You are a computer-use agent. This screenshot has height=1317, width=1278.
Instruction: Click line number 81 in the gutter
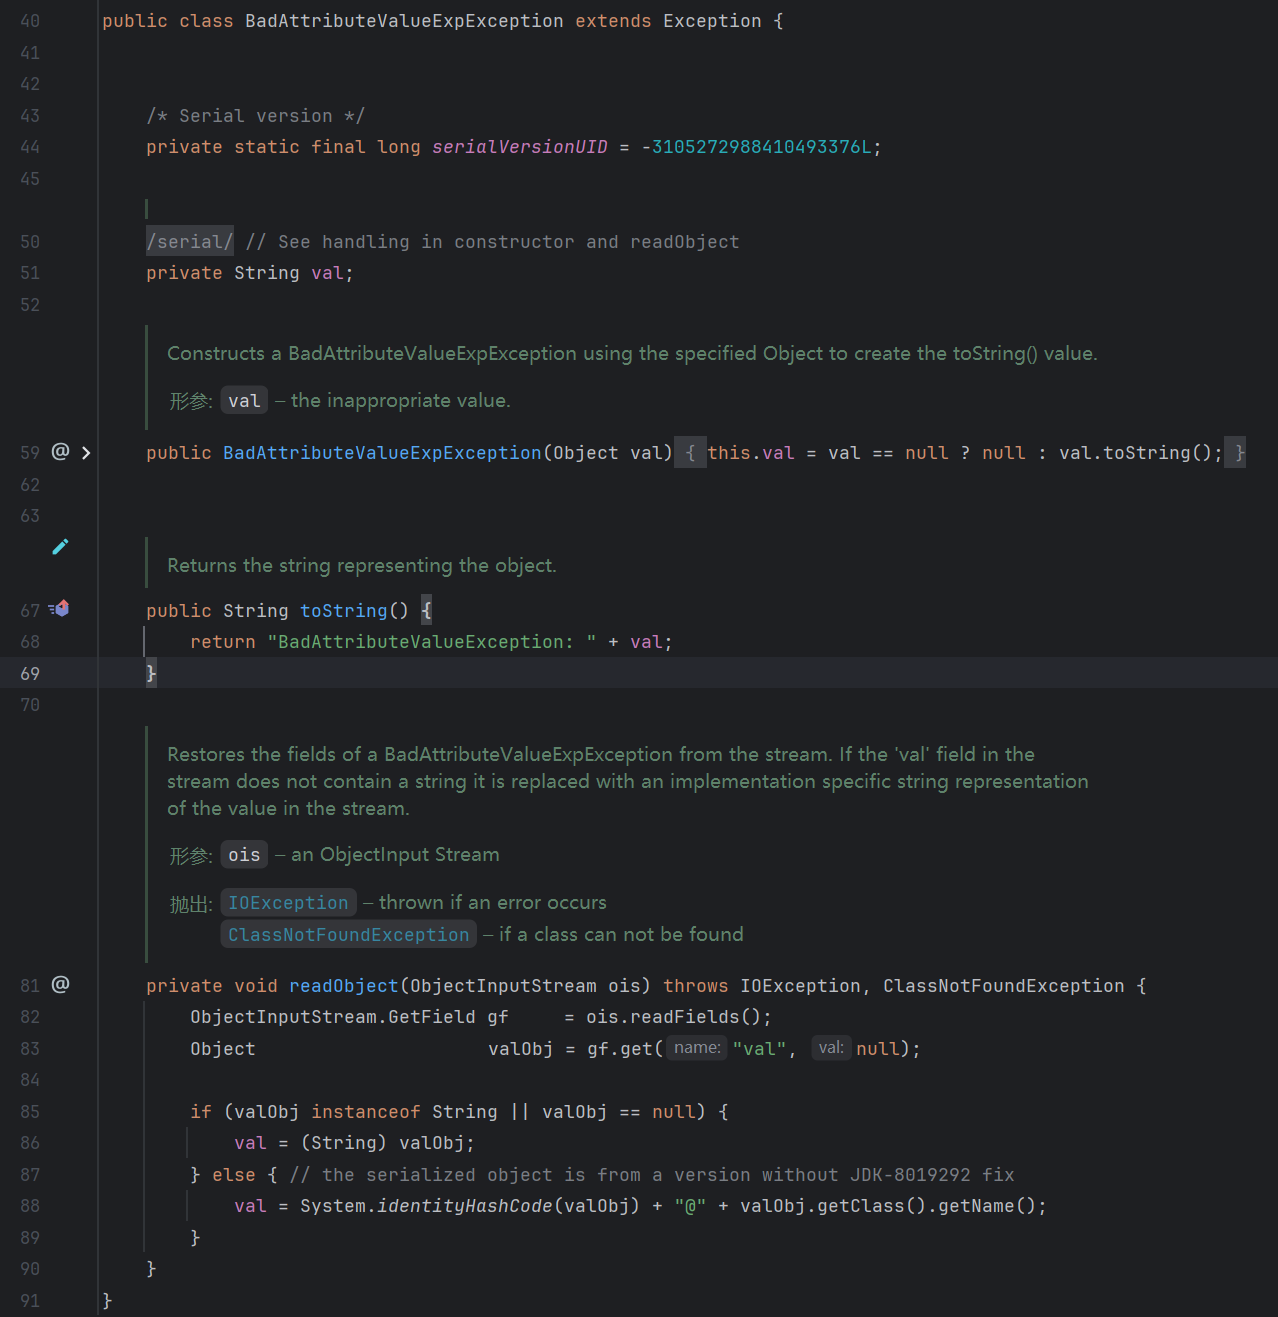coord(30,986)
